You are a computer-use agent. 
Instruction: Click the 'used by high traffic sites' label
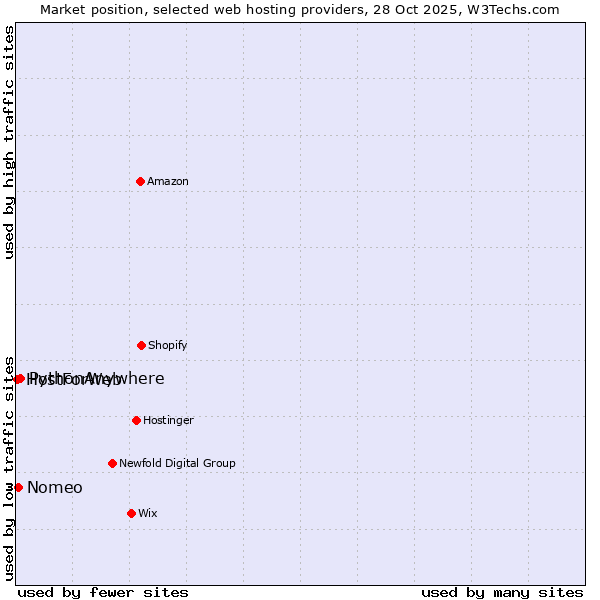[x=9, y=142]
